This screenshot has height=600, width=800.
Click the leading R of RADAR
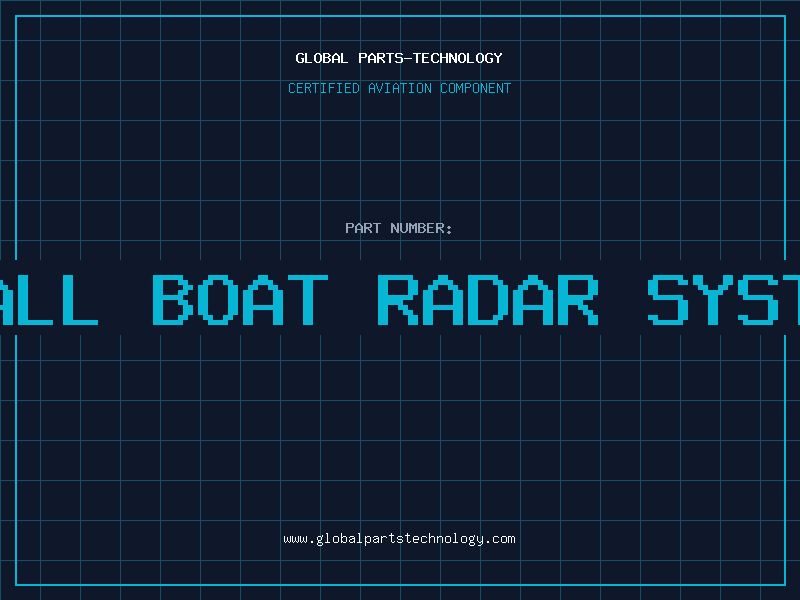point(397,300)
